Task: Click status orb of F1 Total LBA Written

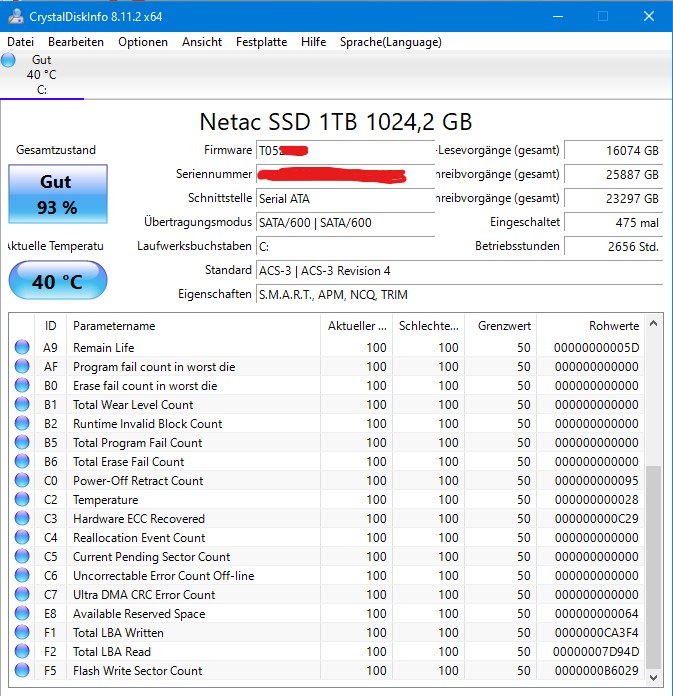Action: [x=22, y=632]
